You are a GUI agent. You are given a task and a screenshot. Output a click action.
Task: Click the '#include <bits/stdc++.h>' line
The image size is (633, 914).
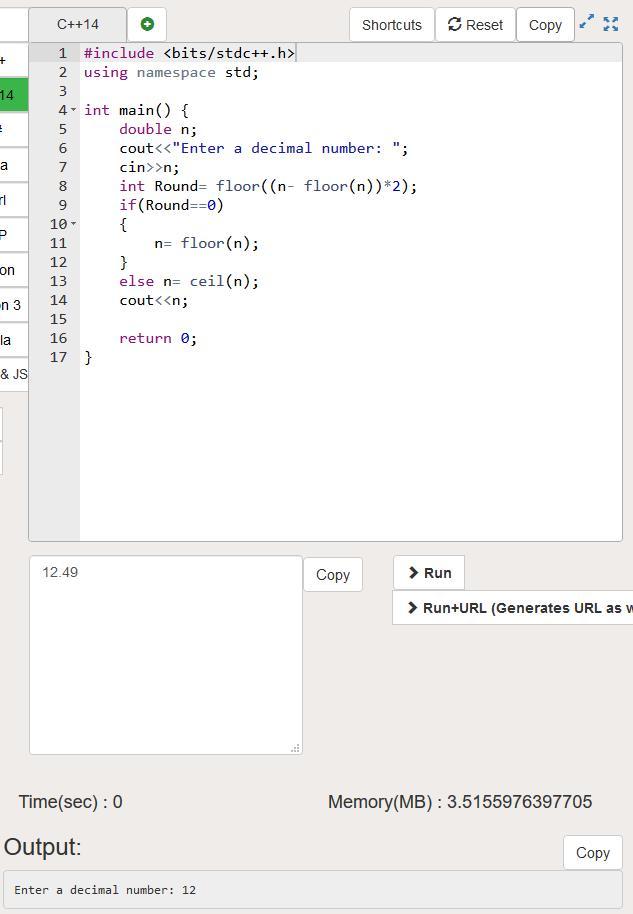point(189,53)
